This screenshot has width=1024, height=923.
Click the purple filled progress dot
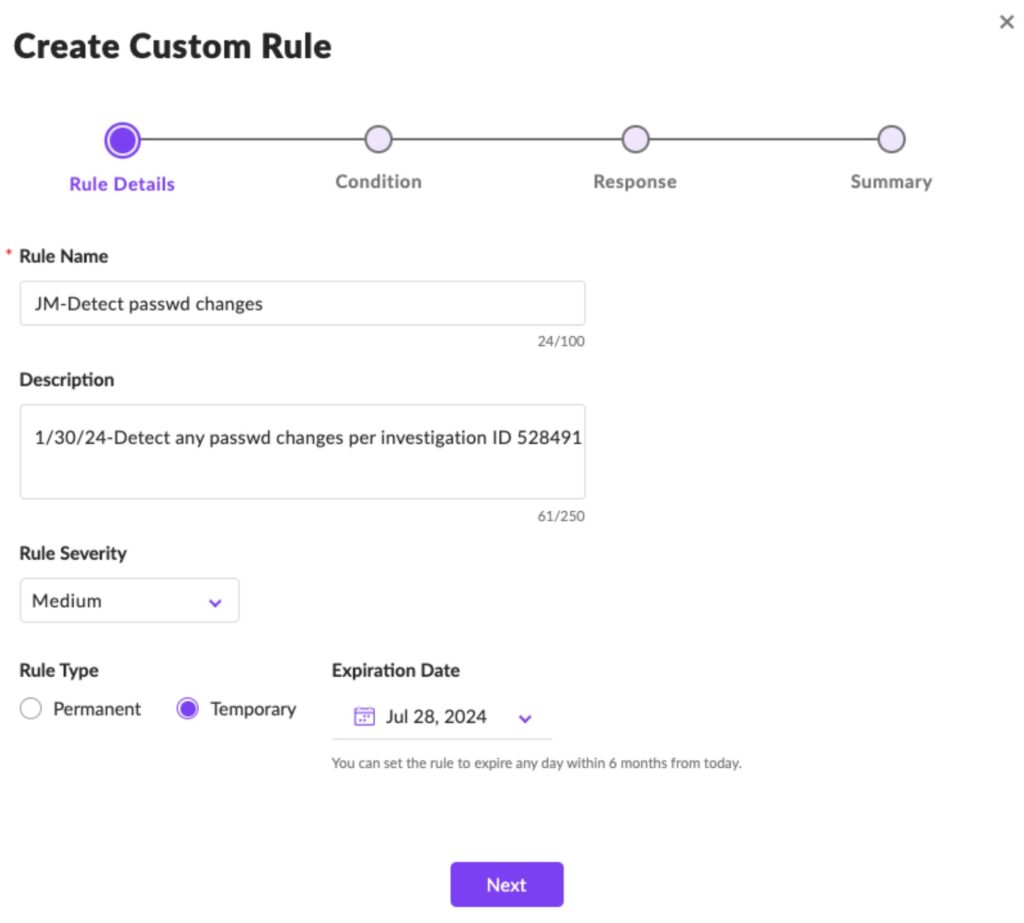tap(121, 140)
